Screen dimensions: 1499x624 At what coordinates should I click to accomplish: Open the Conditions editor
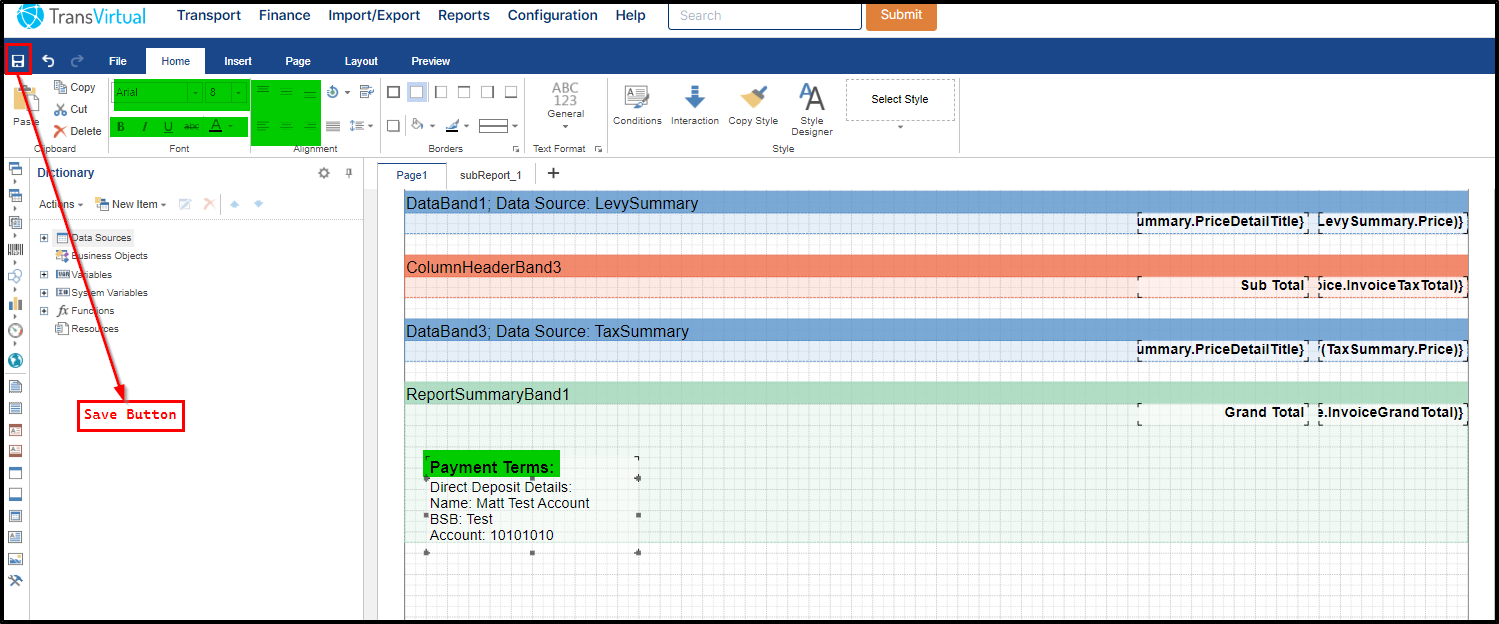point(637,105)
